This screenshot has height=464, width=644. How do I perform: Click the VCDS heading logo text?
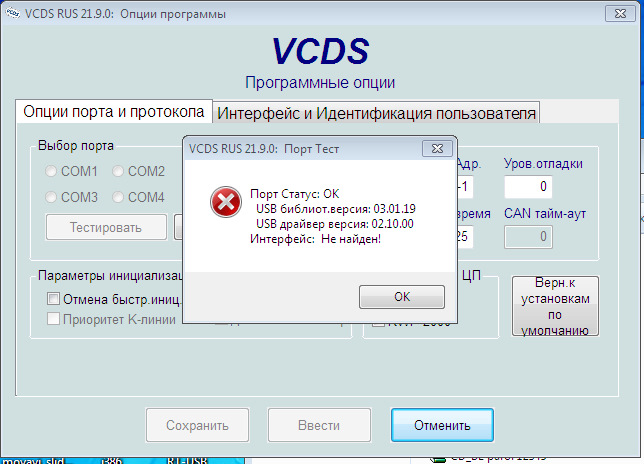pyautogui.click(x=320, y=52)
